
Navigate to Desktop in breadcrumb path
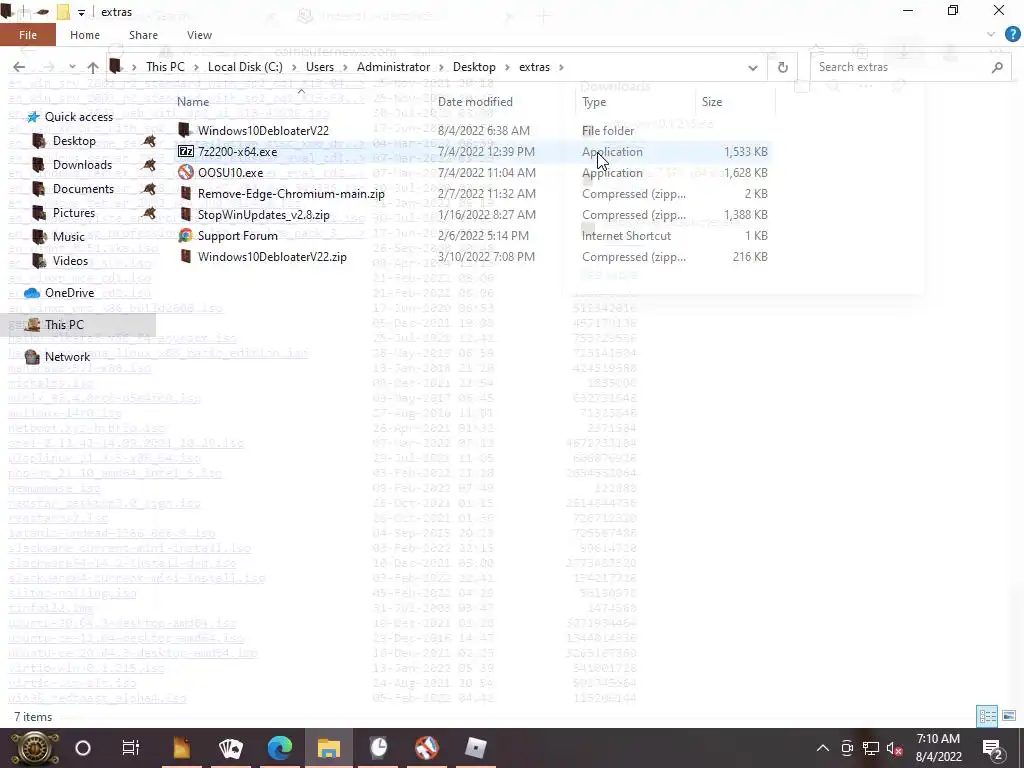(474, 67)
